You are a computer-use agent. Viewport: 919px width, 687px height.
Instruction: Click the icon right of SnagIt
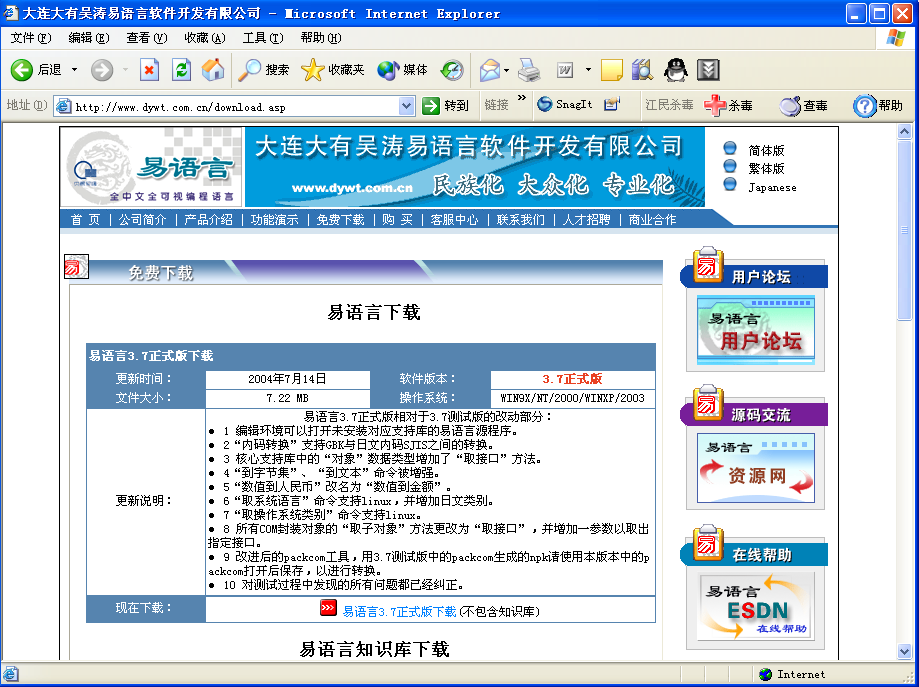[x=612, y=104]
